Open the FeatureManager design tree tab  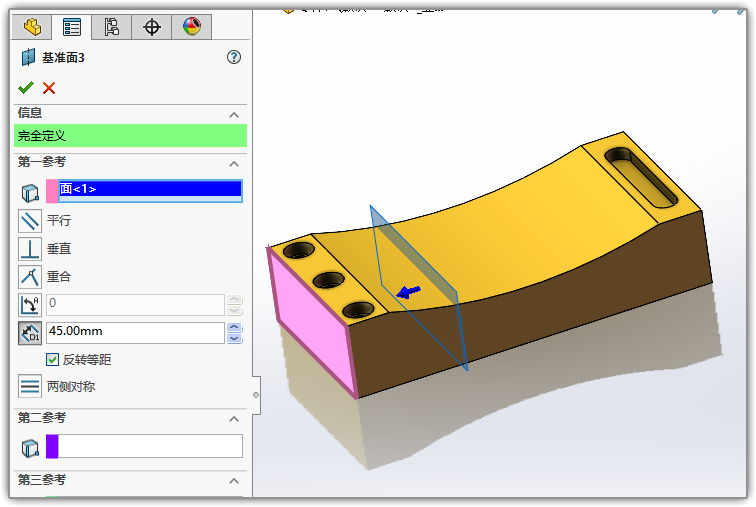coord(32,27)
